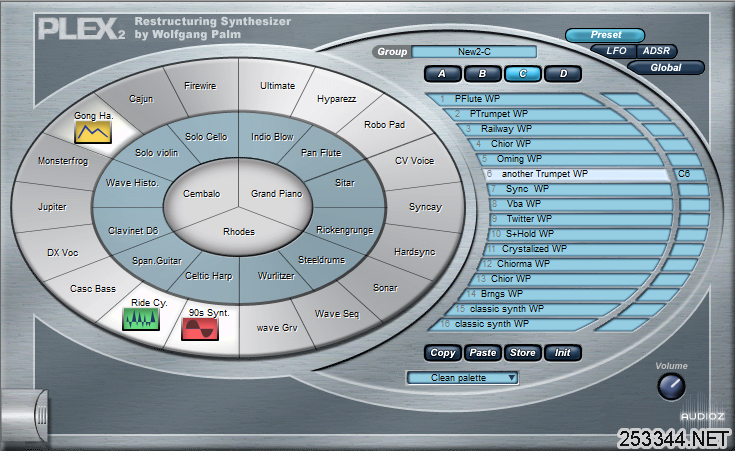Image resolution: width=735 pixels, height=451 pixels.
Task: Select preset 12 Chiorma WP
Action: (570, 264)
